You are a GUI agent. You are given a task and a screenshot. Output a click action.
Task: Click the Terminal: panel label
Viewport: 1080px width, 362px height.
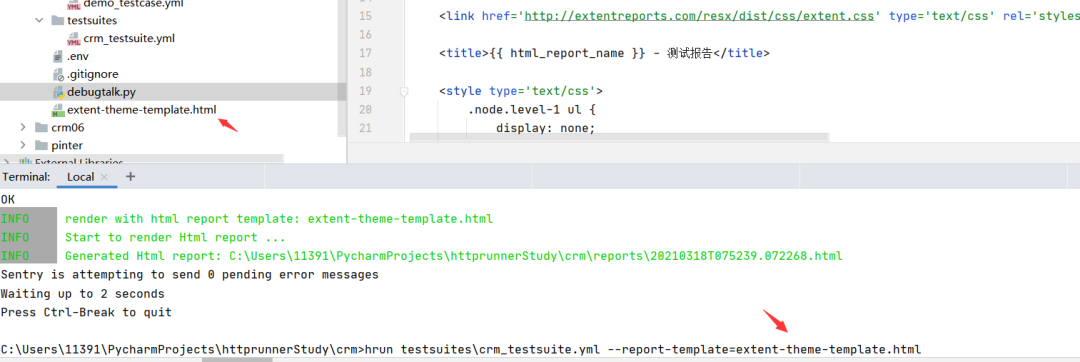[x=26, y=177]
